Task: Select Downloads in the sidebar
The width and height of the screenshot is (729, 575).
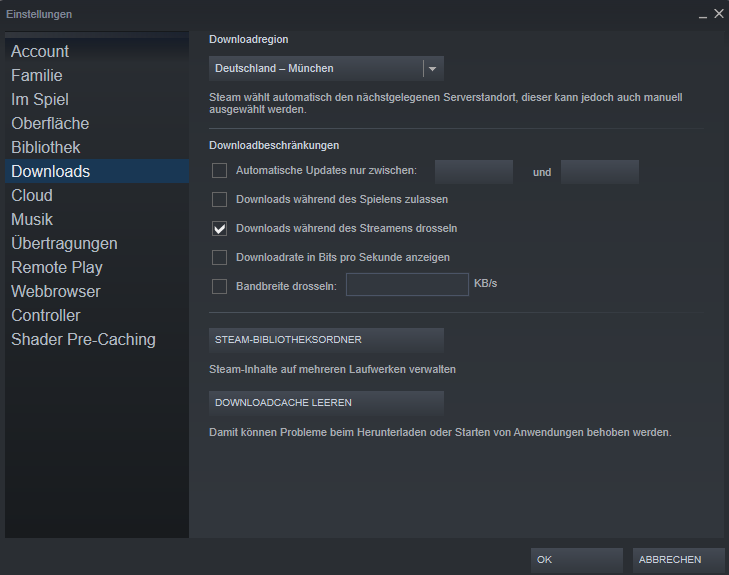Action: click(x=97, y=171)
